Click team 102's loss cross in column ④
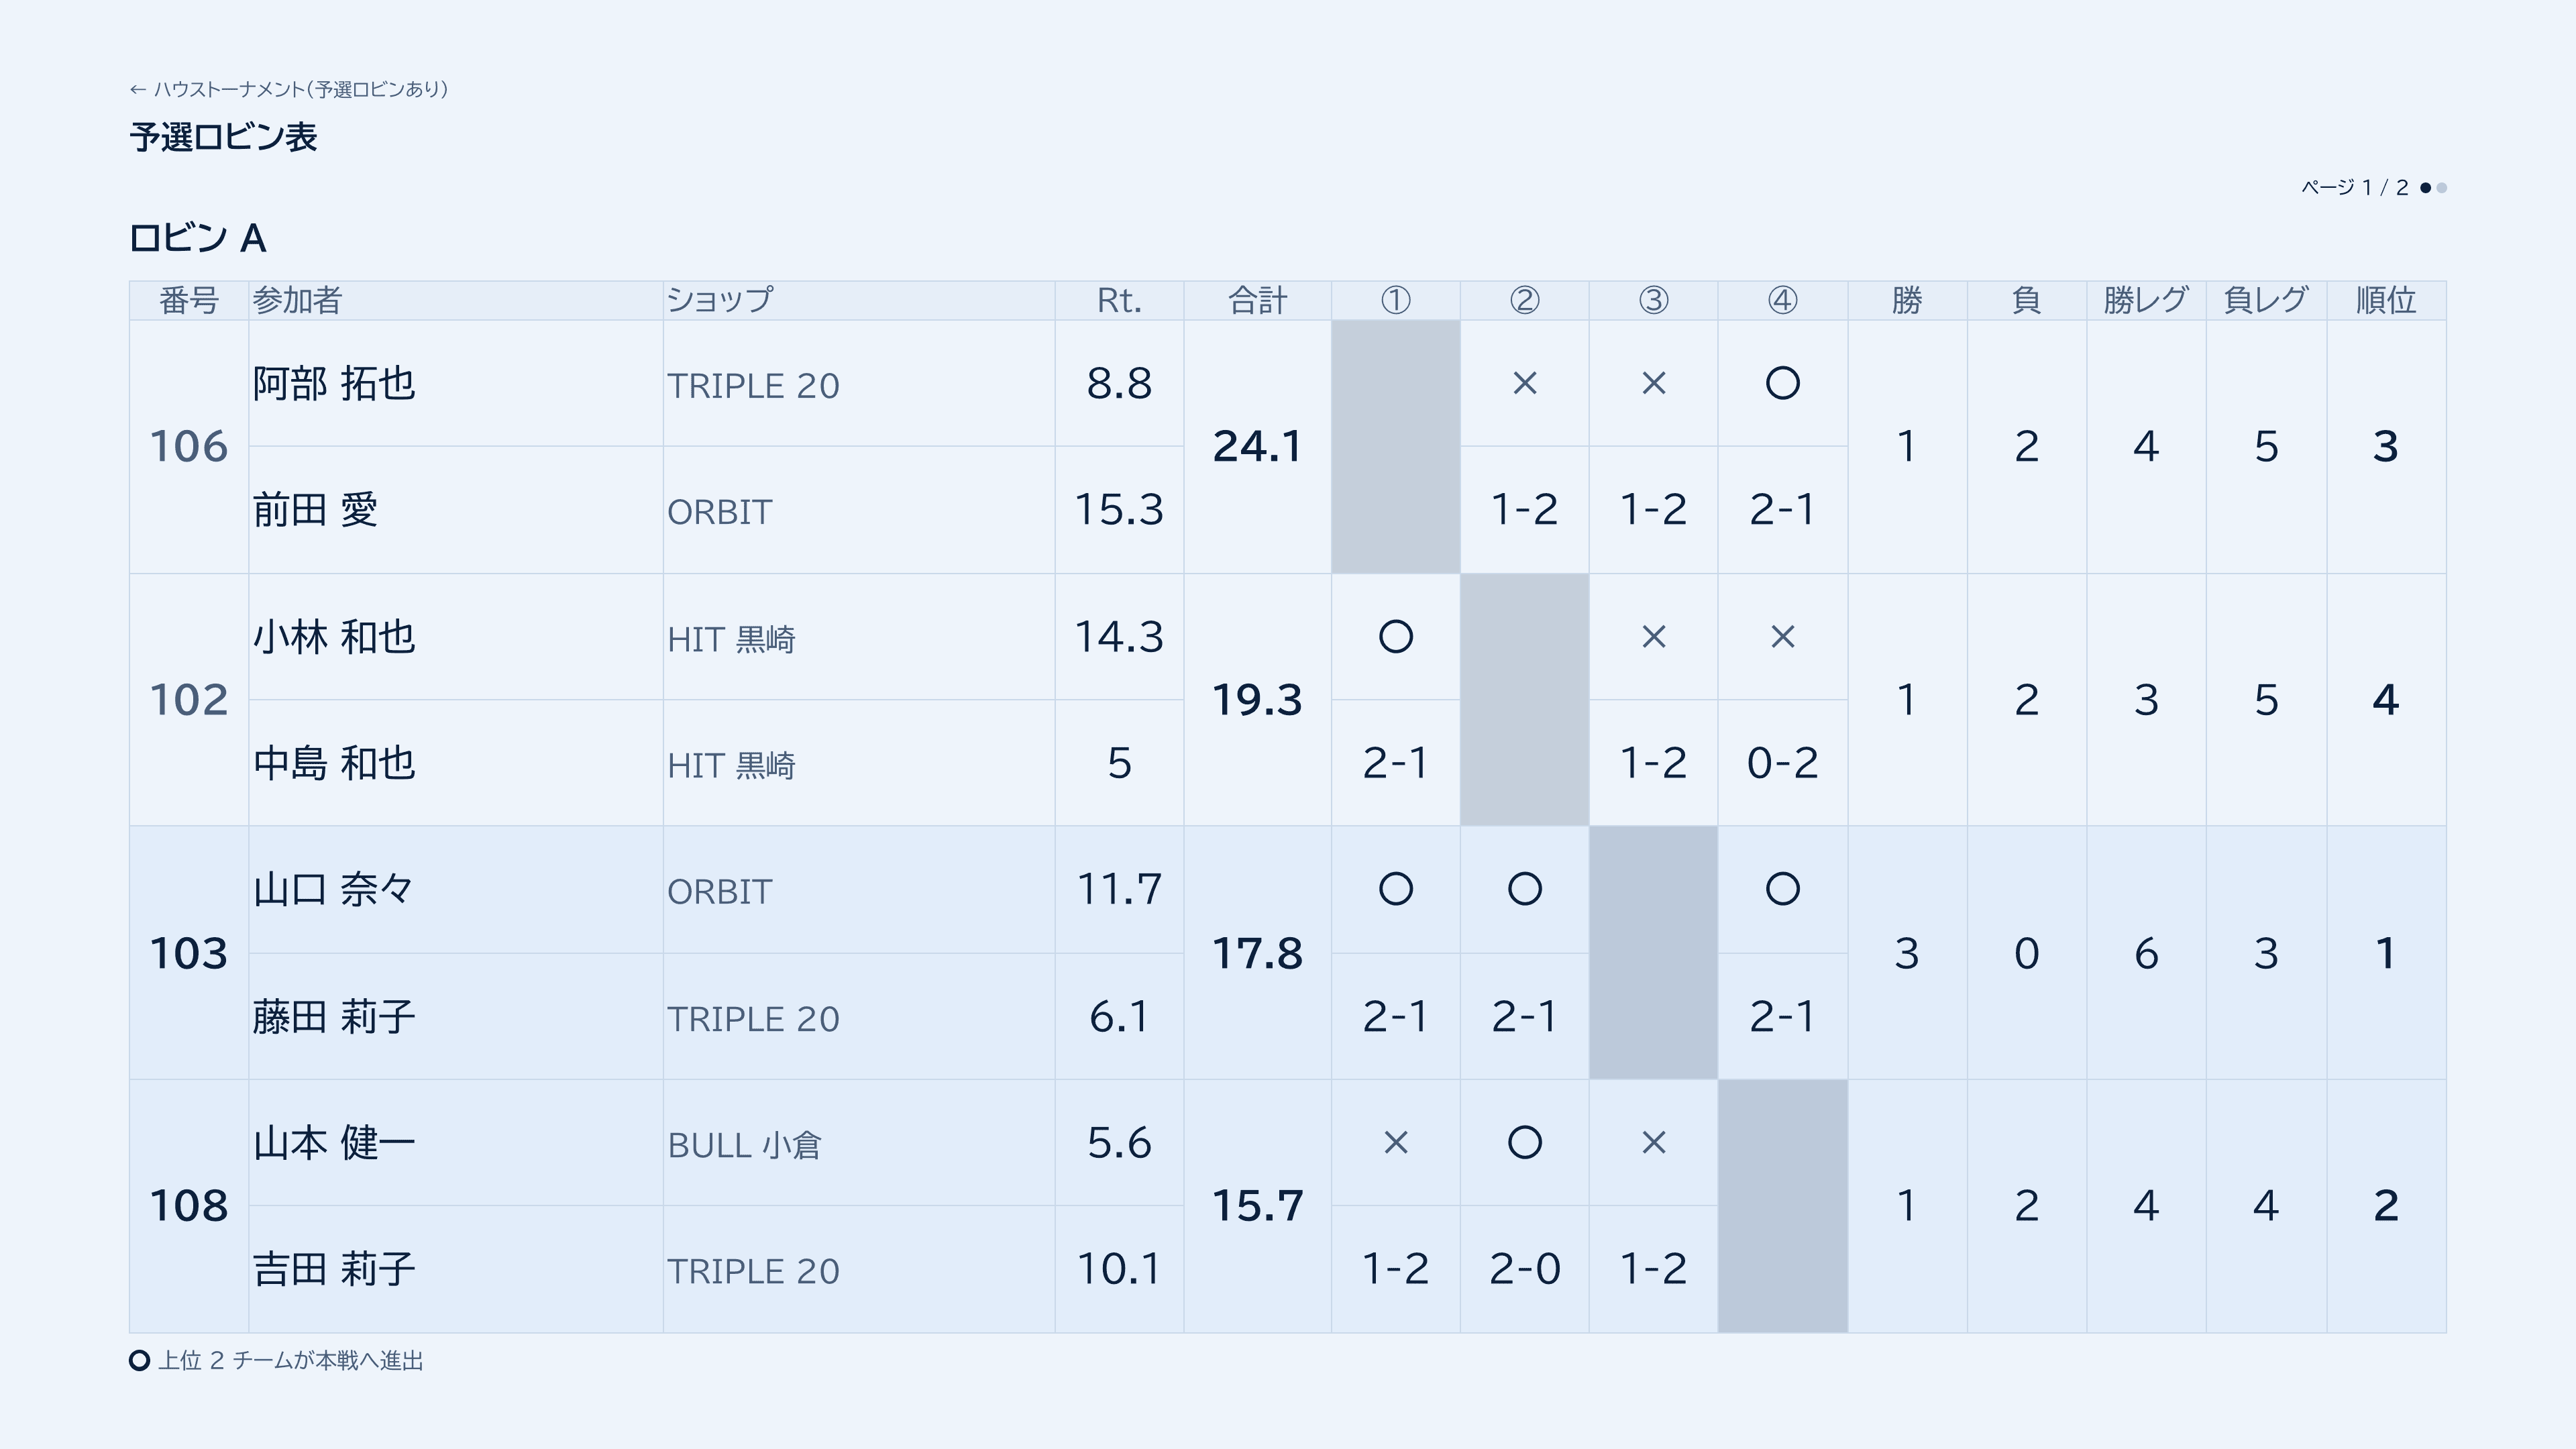 click(x=1782, y=636)
